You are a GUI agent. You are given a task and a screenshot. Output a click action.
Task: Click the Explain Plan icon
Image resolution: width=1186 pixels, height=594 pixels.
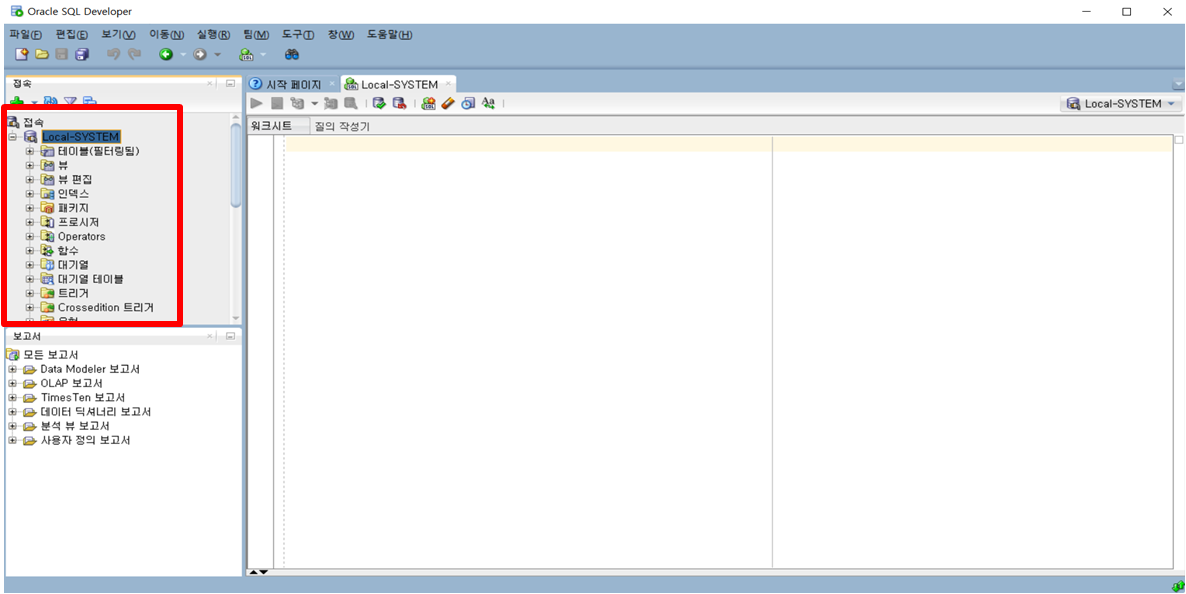pyautogui.click(x=297, y=103)
